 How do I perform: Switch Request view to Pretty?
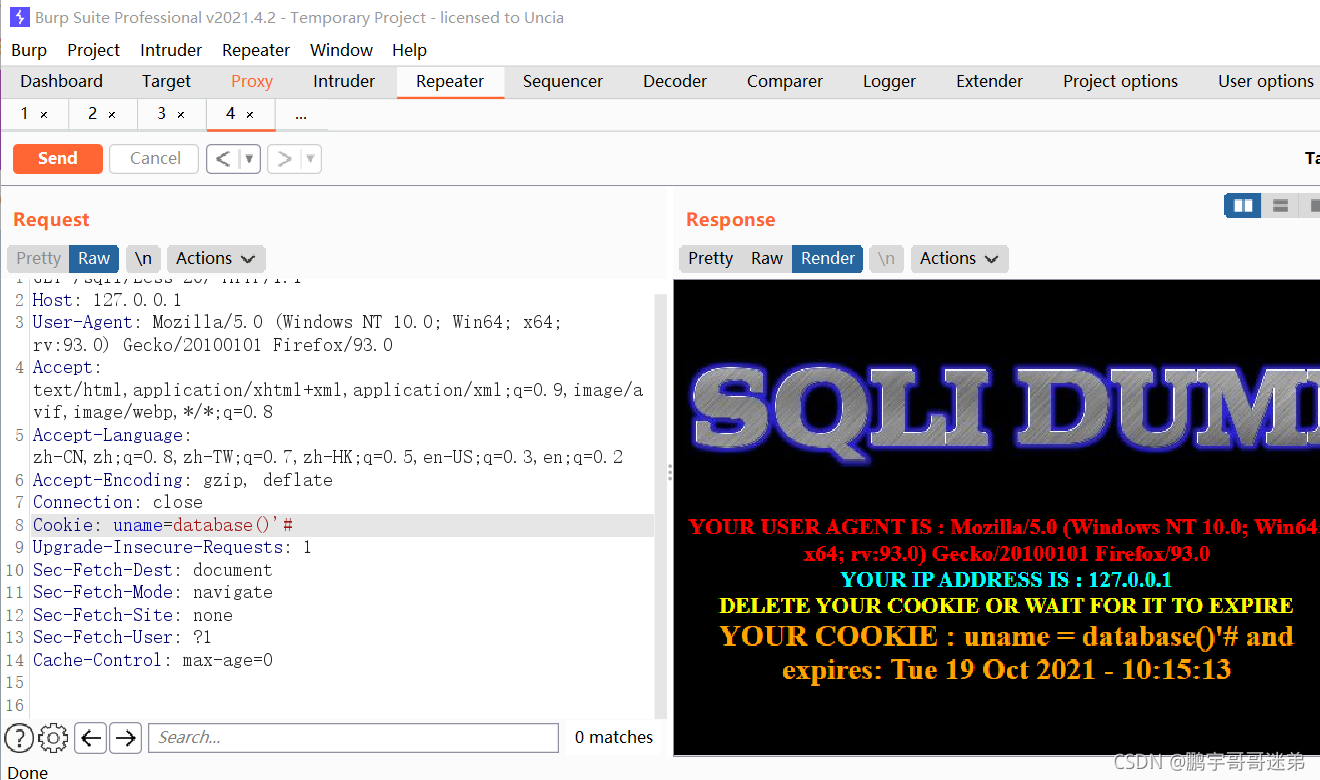click(38, 258)
